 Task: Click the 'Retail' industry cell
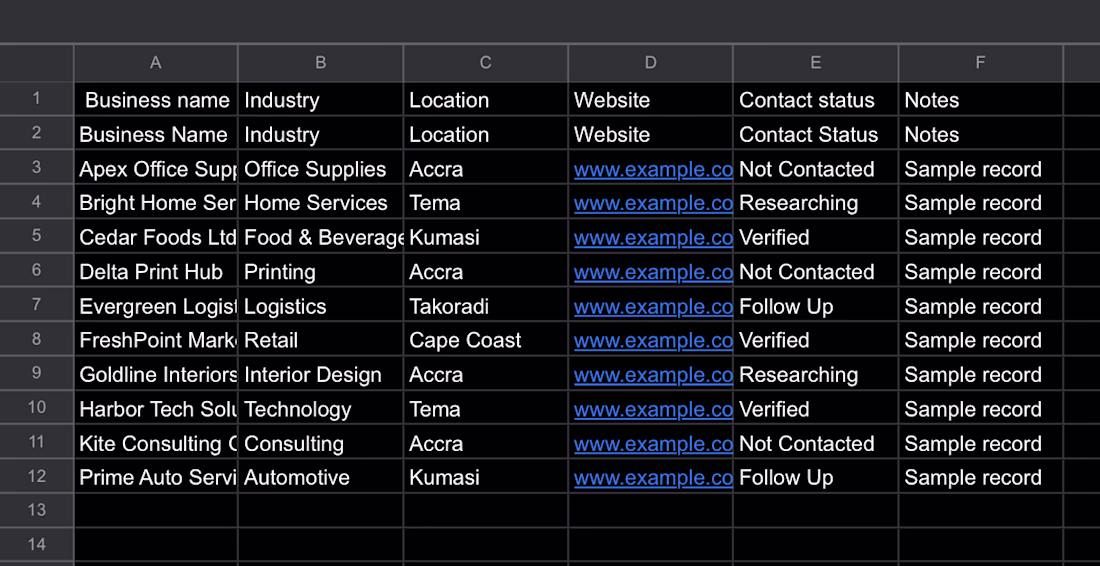[x=321, y=340]
